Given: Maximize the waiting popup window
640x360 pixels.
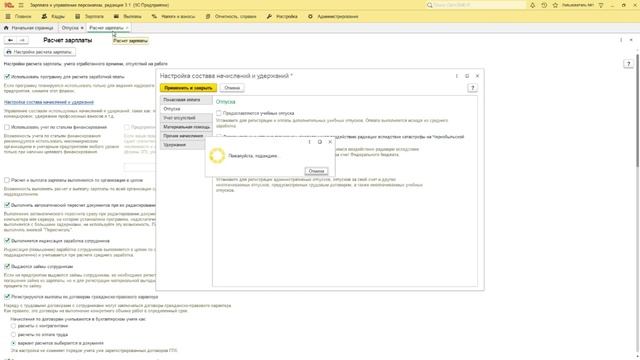Looking at the screenshot, I should point(320,142).
